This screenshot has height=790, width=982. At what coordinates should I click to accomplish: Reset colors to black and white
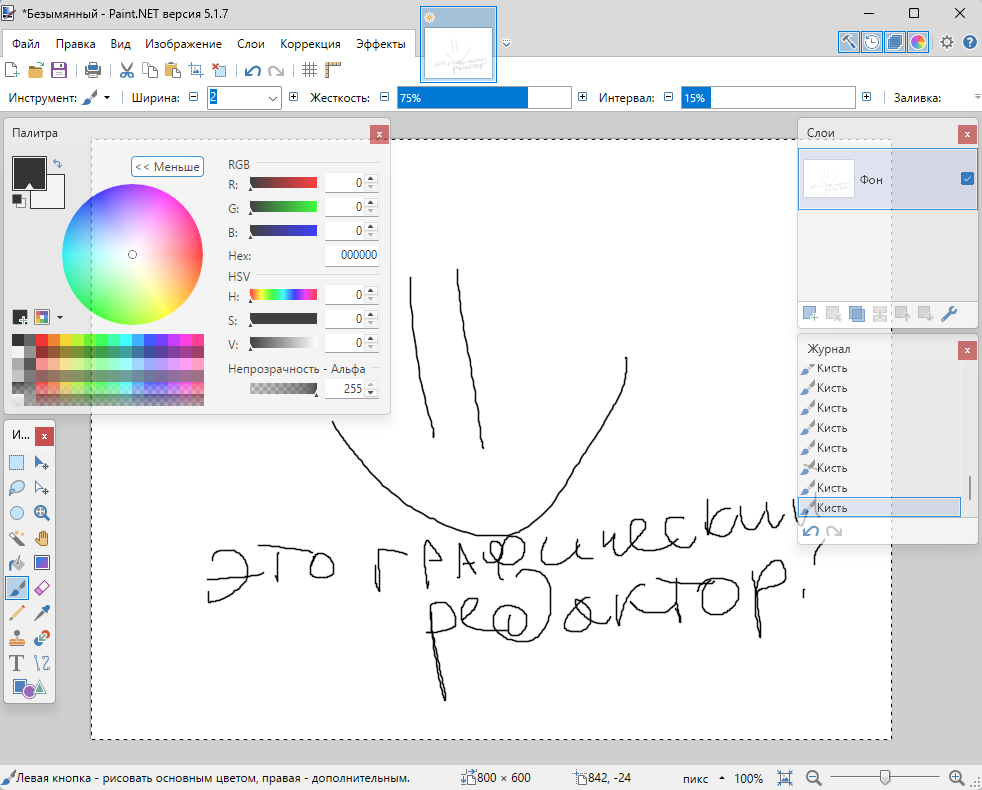(x=19, y=201)
